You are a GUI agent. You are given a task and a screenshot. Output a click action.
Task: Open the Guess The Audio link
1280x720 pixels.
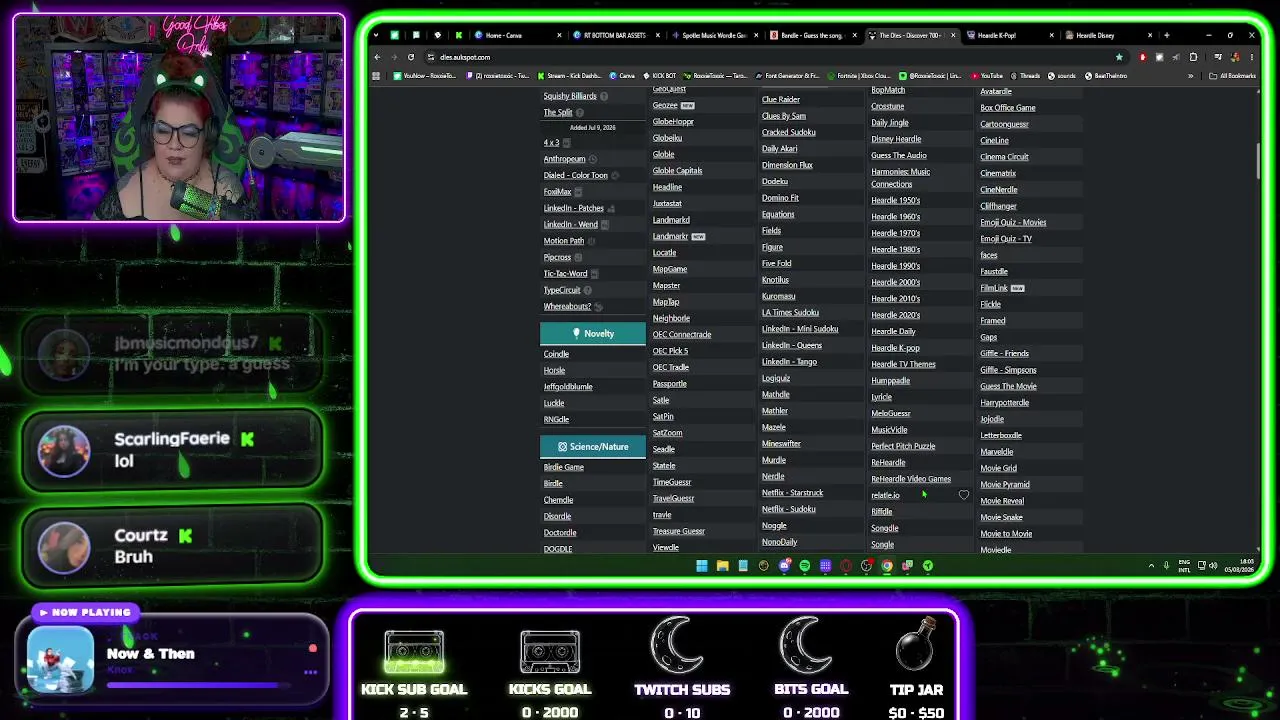pos(899,155)
